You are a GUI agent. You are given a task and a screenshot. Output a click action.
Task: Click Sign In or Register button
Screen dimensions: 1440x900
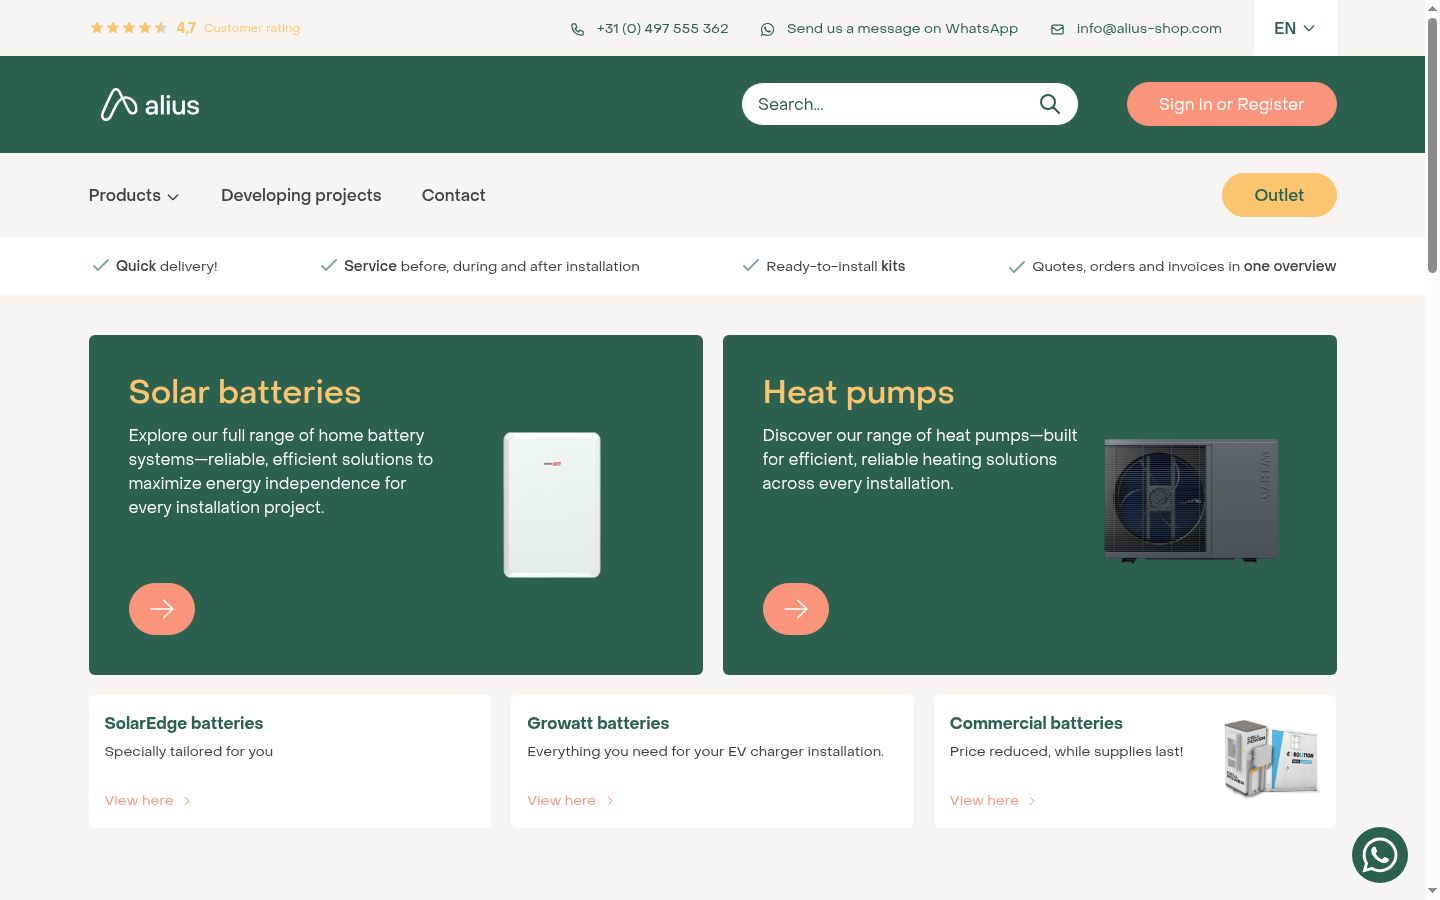pos(1231,104)
